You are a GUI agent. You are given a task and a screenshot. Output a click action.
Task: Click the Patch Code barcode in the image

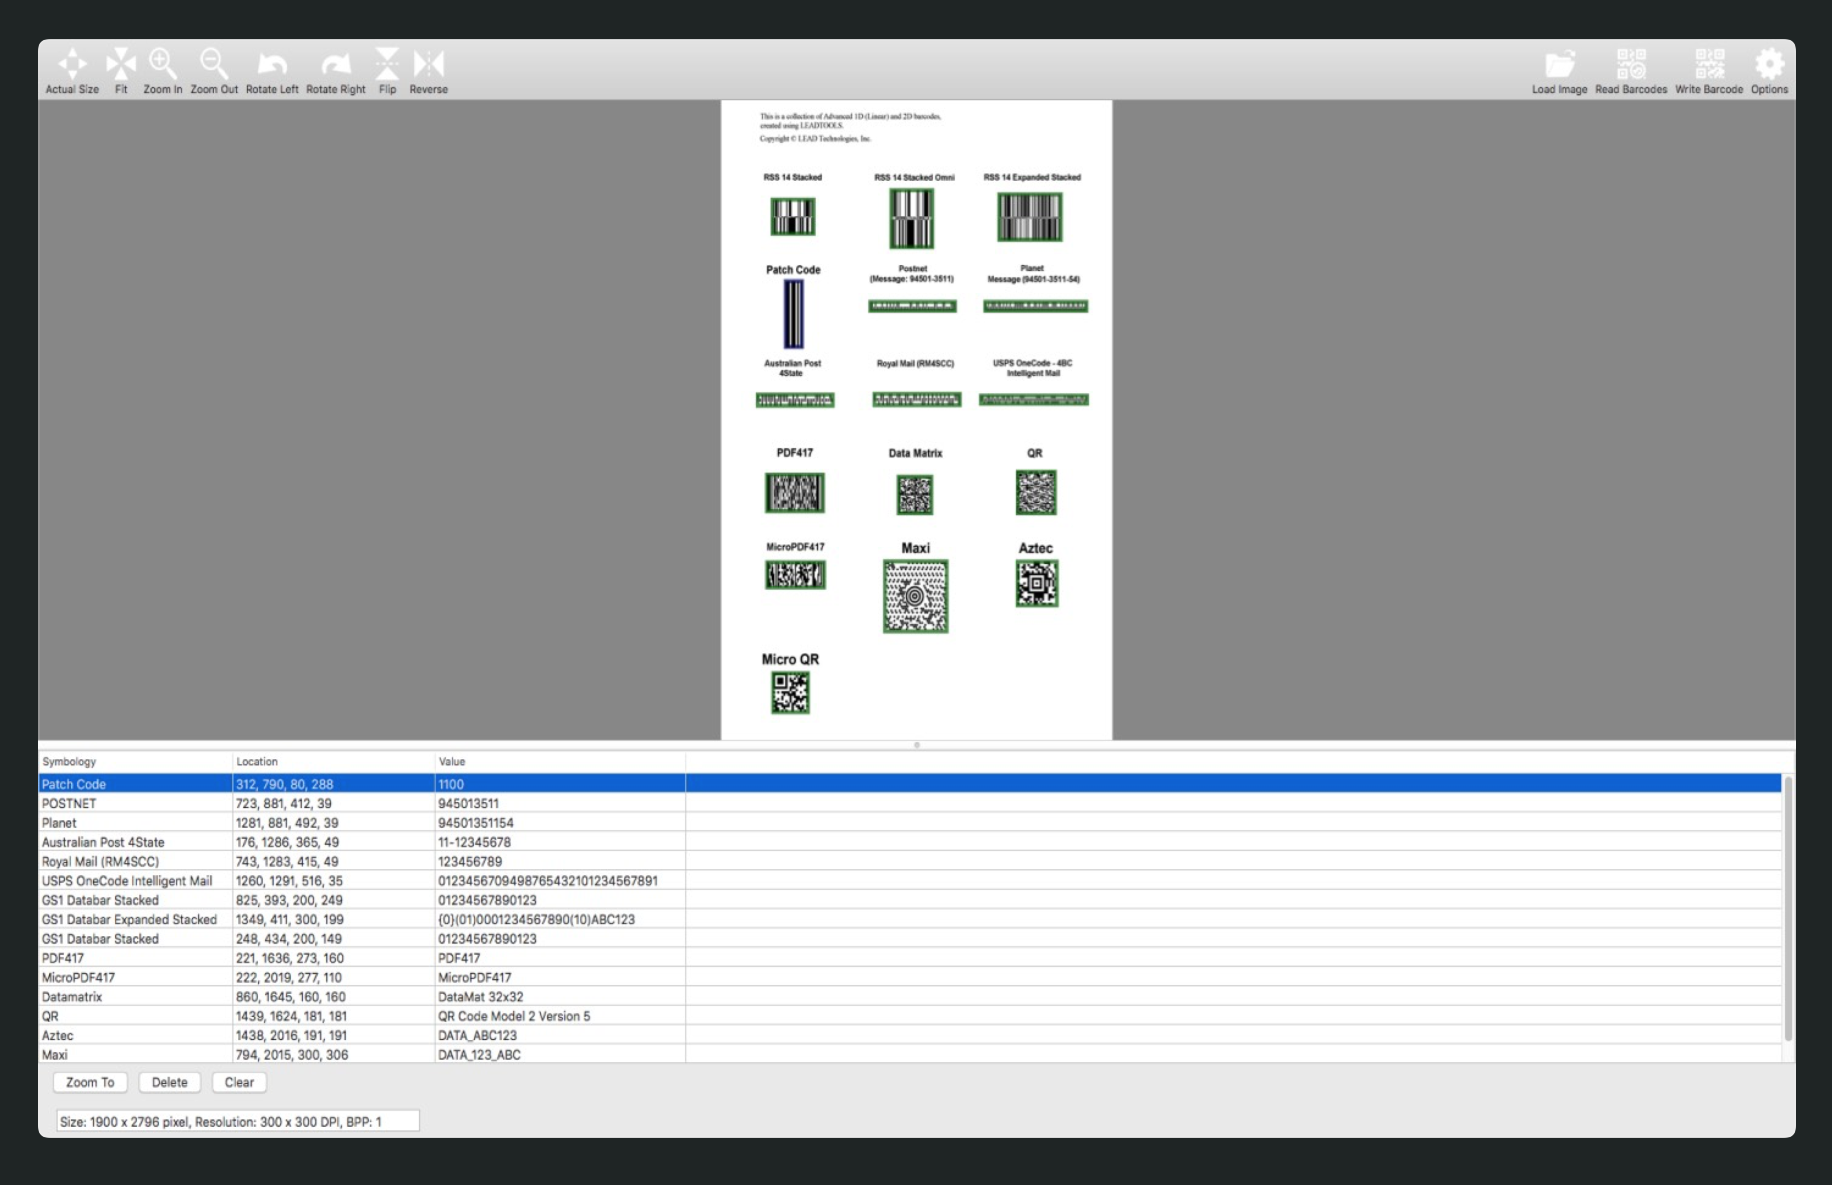793,314
